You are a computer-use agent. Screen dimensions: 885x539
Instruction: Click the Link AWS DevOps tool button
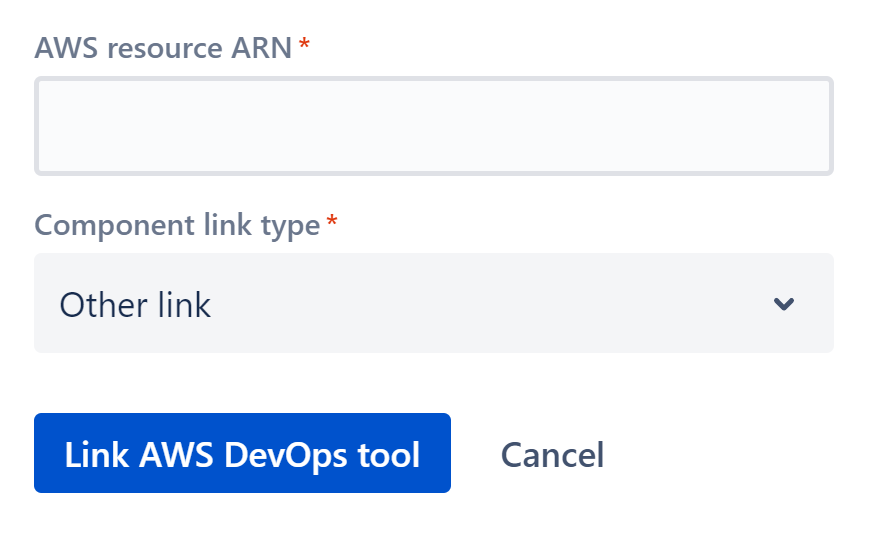[x=242, y=453]
